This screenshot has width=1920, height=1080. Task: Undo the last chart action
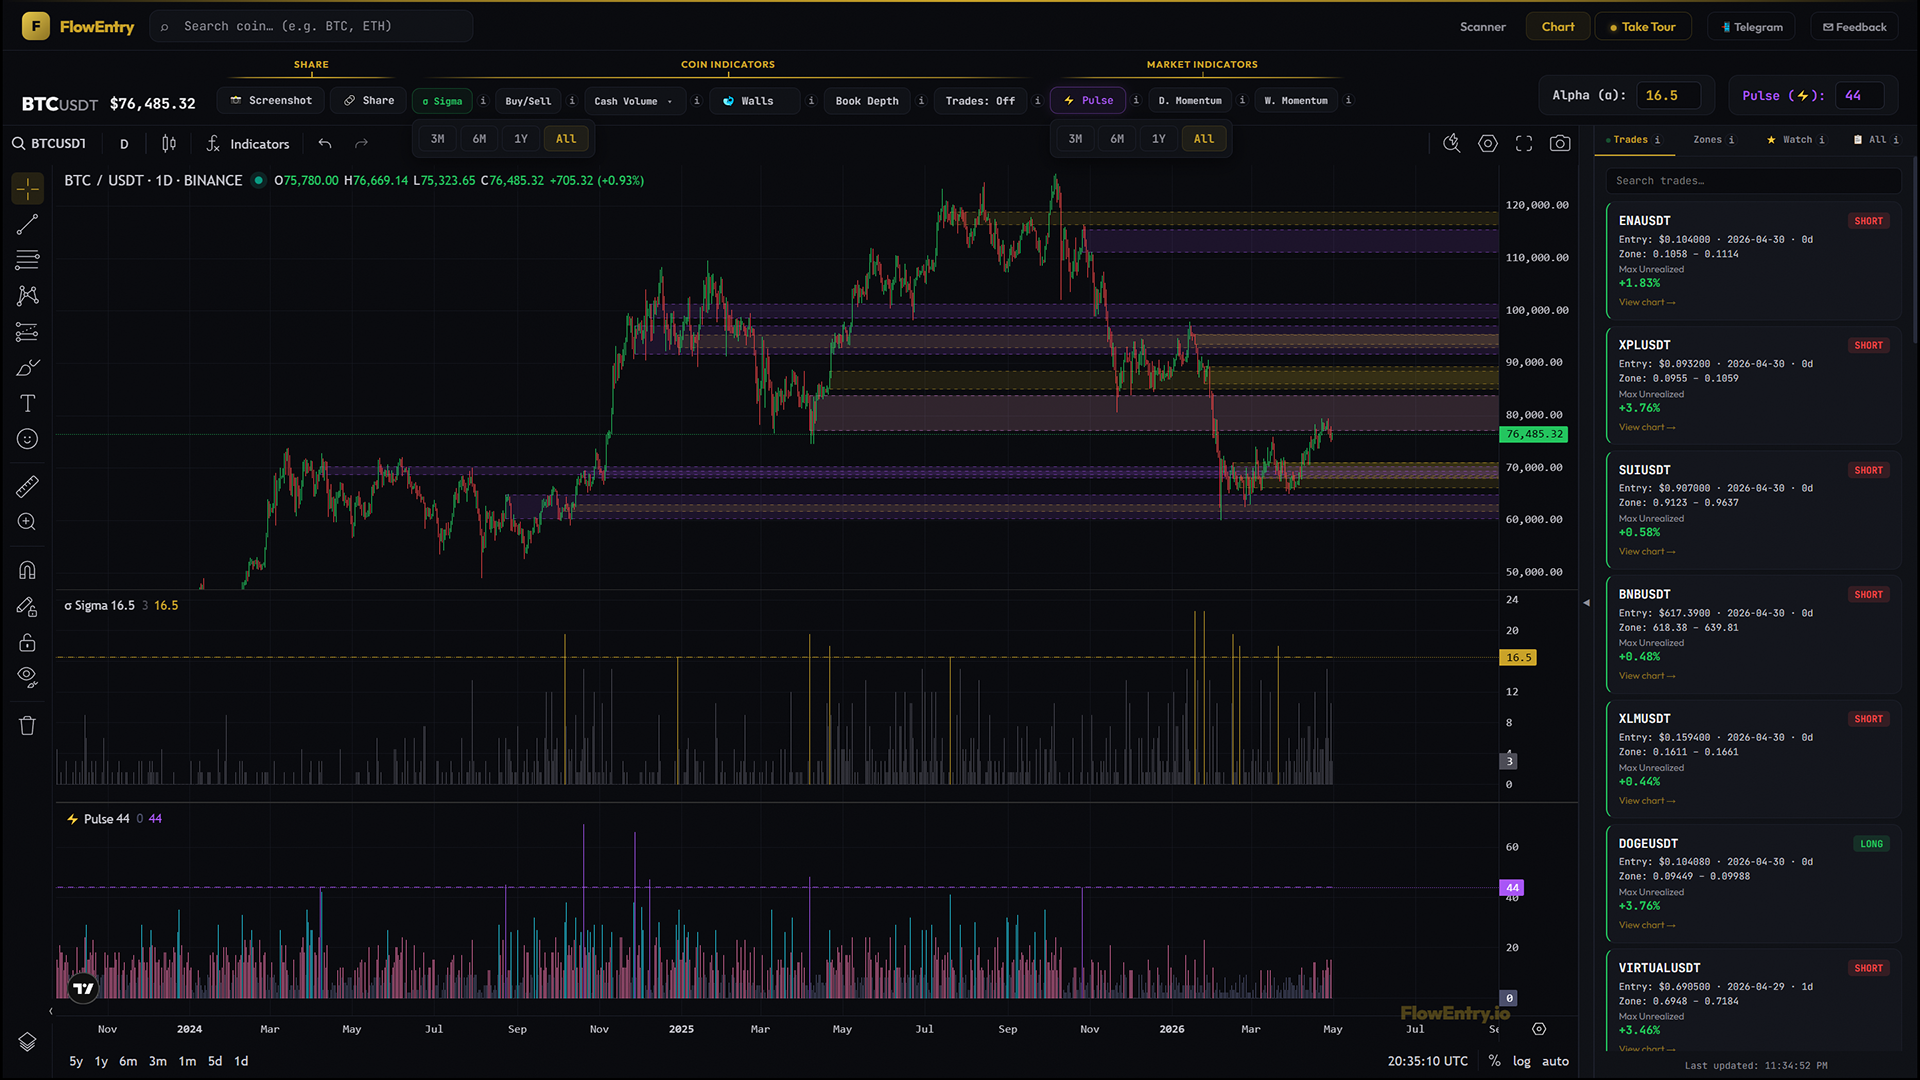pyautogui.click(x=325, y=144)
